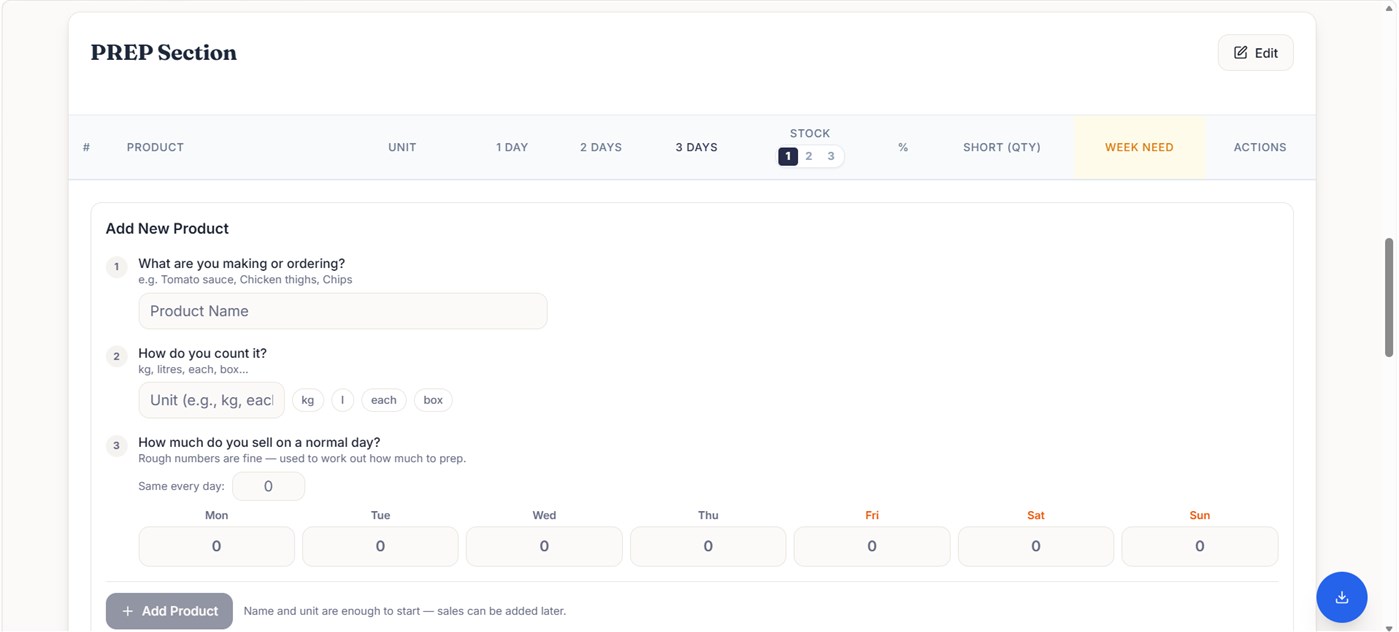Viewport: 1399px width, 632px height.
Task: Click the % column header
Action: pos(903,147)
